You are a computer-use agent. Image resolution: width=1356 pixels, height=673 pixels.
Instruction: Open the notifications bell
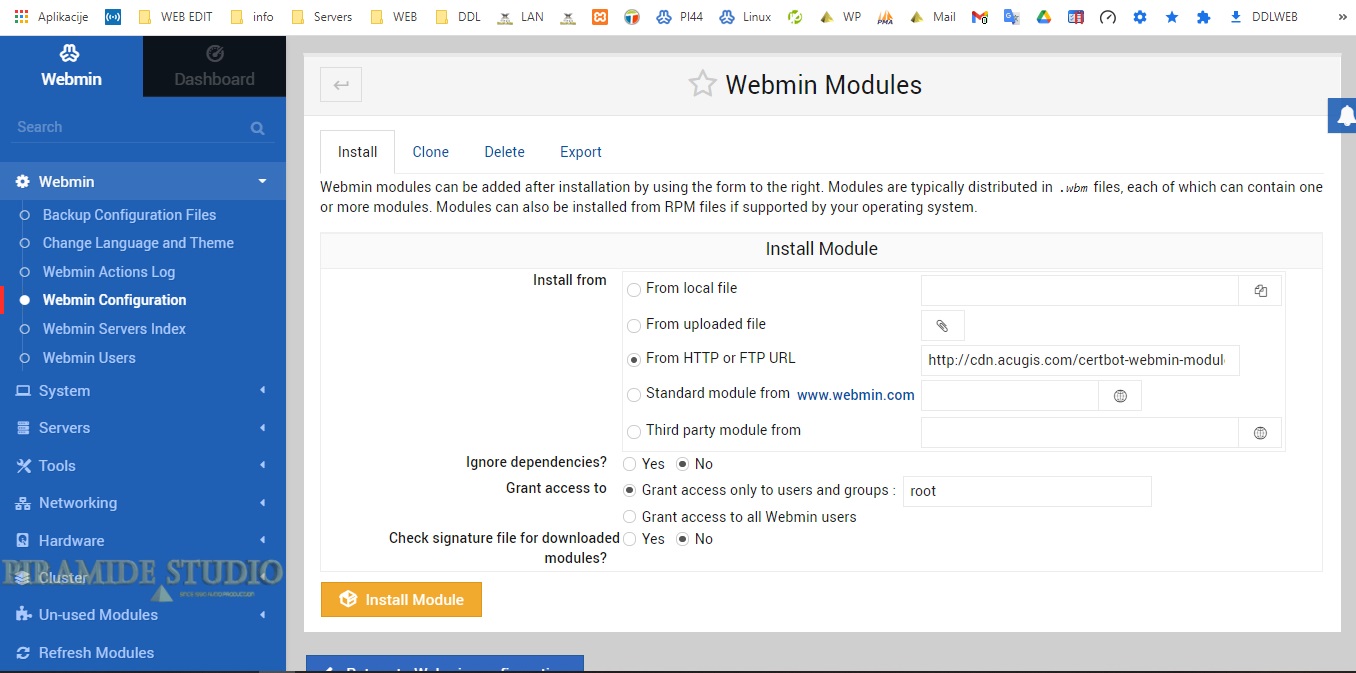pyautogui.click(x=1343, y=116)
